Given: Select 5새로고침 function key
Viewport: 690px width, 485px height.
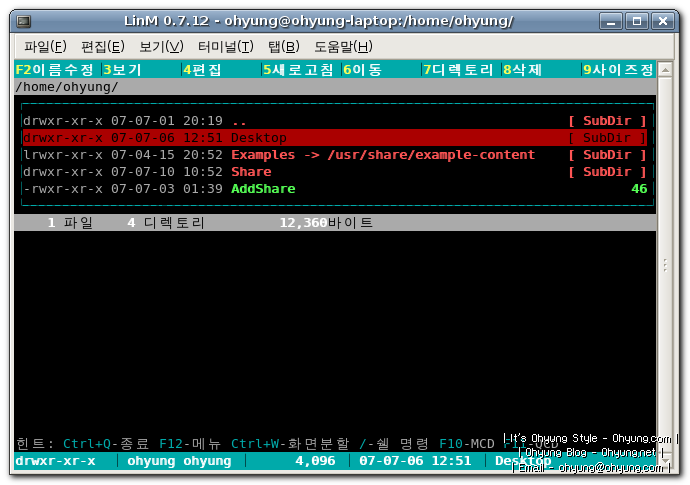Looking at the screenshot, I should tap(298, 70).
